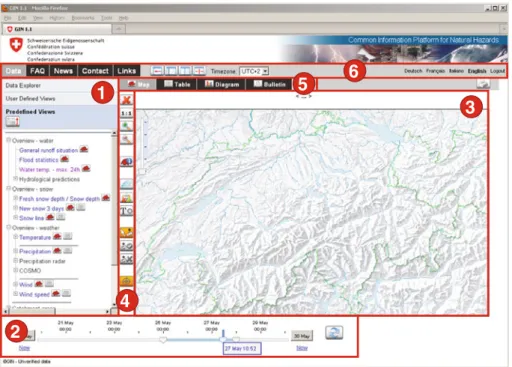The image size is (512, 367).
Task: Click the 30 May button on timeline
Action: pos(302,336)
